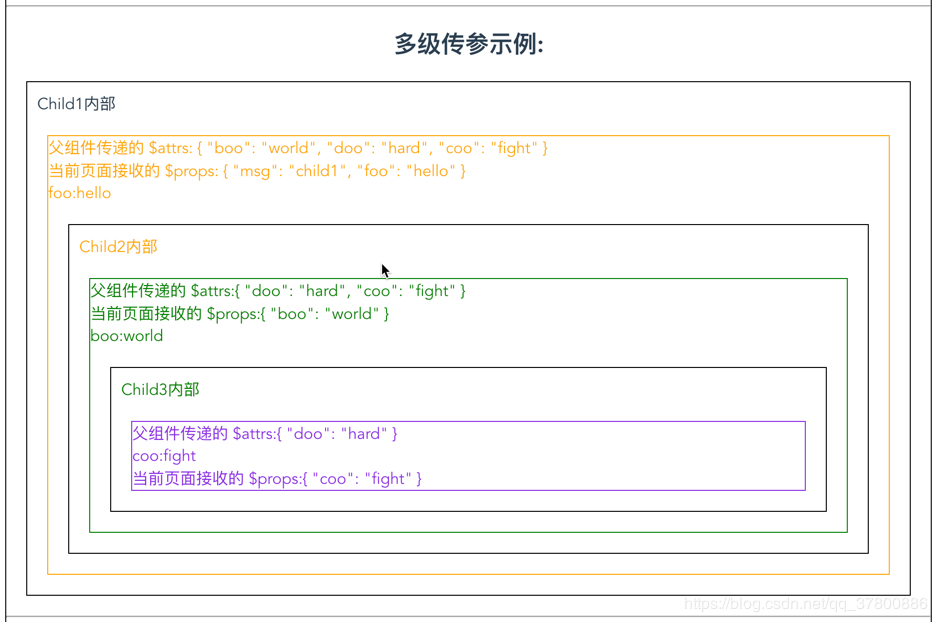Click Child2's $props line showing boo world
937x622 pixels.
[237, 313]
